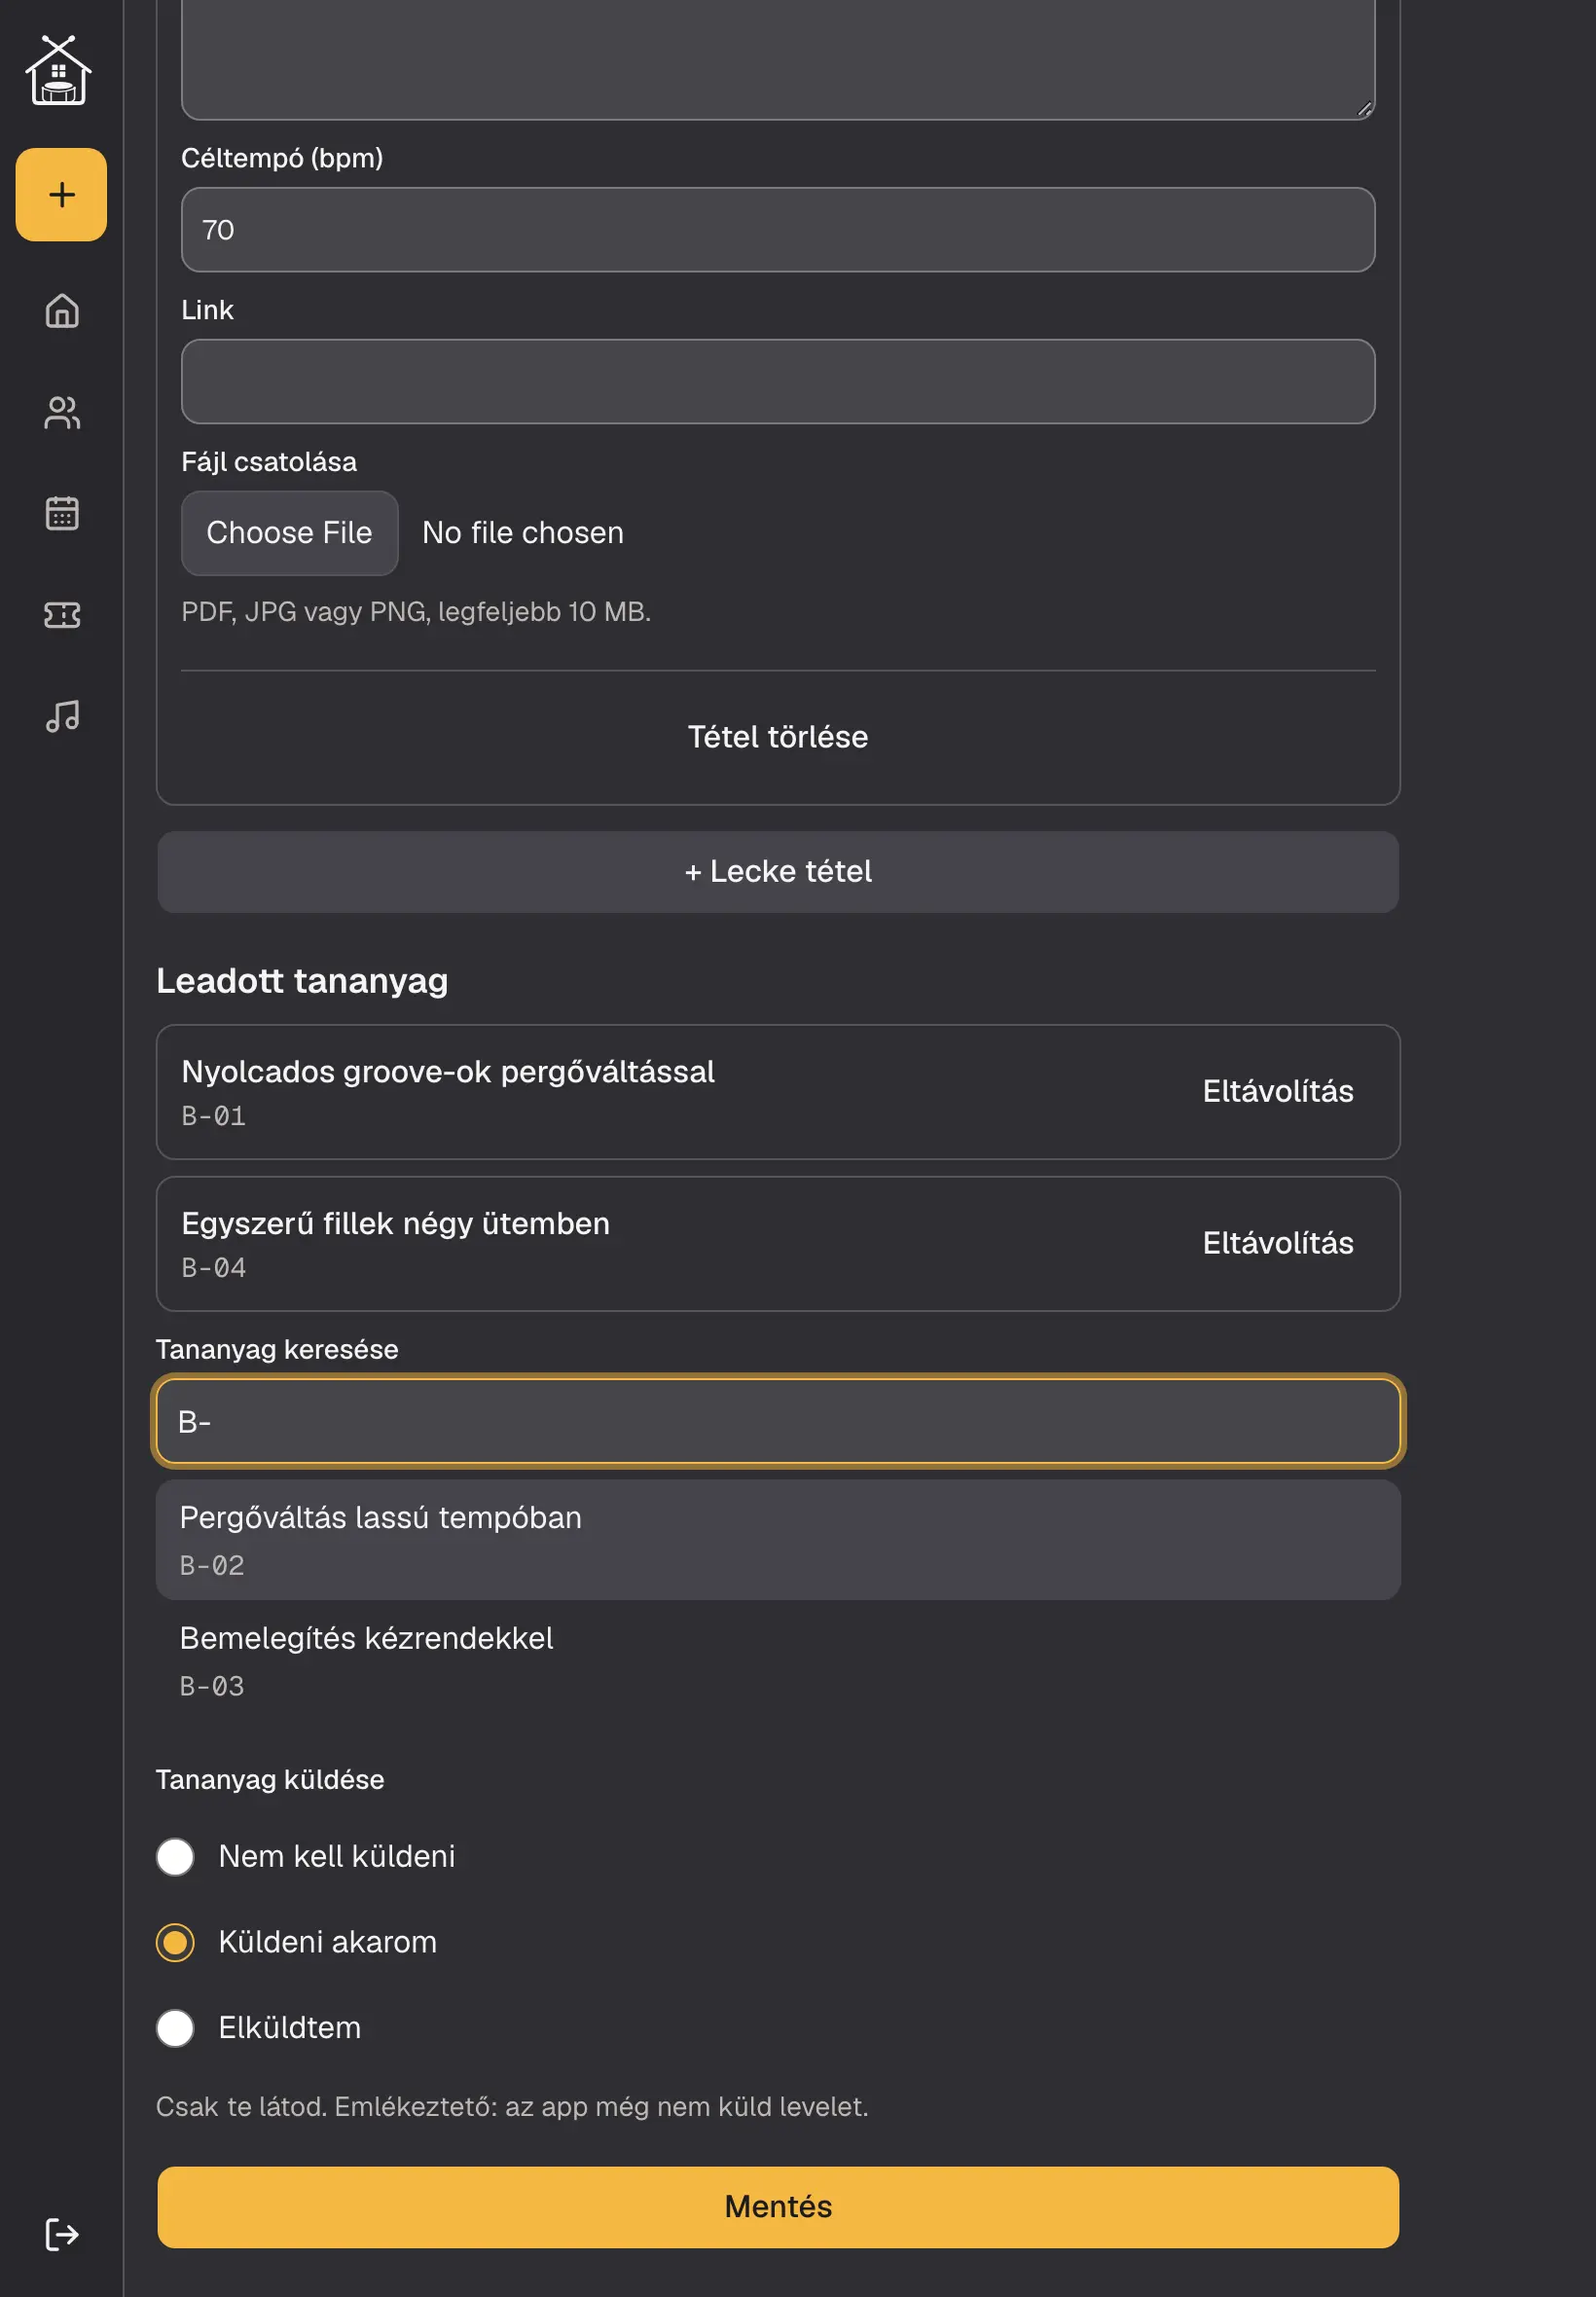The height and width of the screenshot is (2297, 1596).
Task: Click into the Céltempó (bpm) field
Action: click(x=778, y=230)
